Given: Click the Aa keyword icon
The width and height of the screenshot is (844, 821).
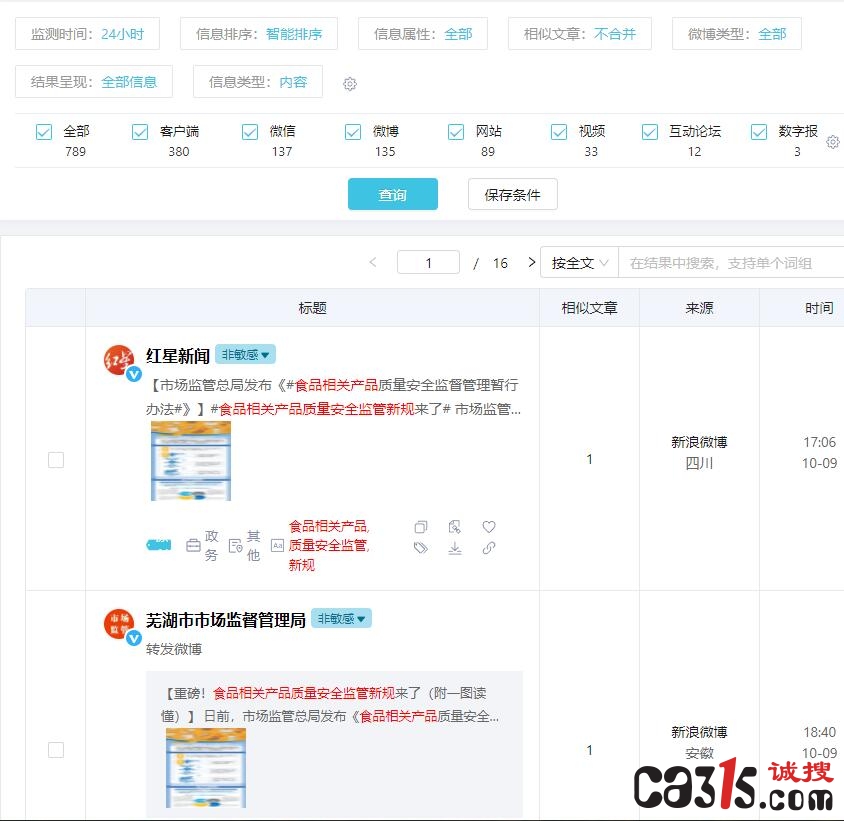Looking at the screenshot, I should pyautogui.click(x=277, y=545).
